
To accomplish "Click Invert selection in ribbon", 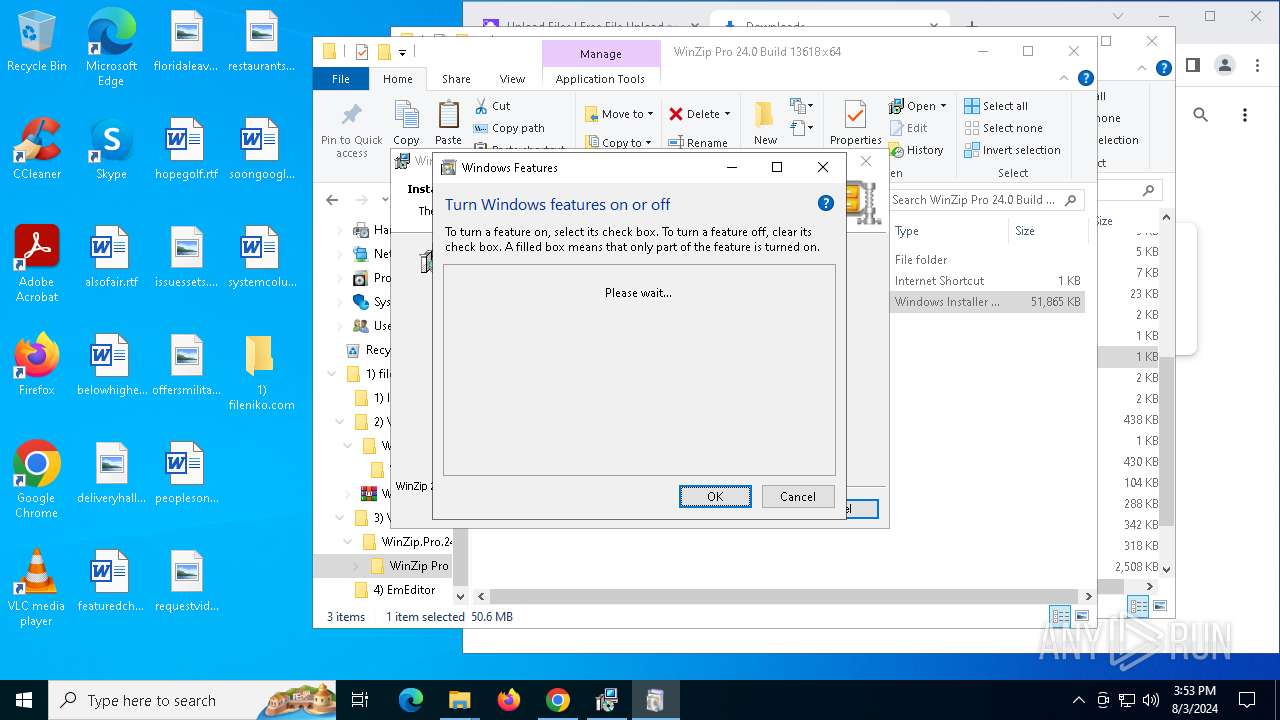I will (1012, 150).
